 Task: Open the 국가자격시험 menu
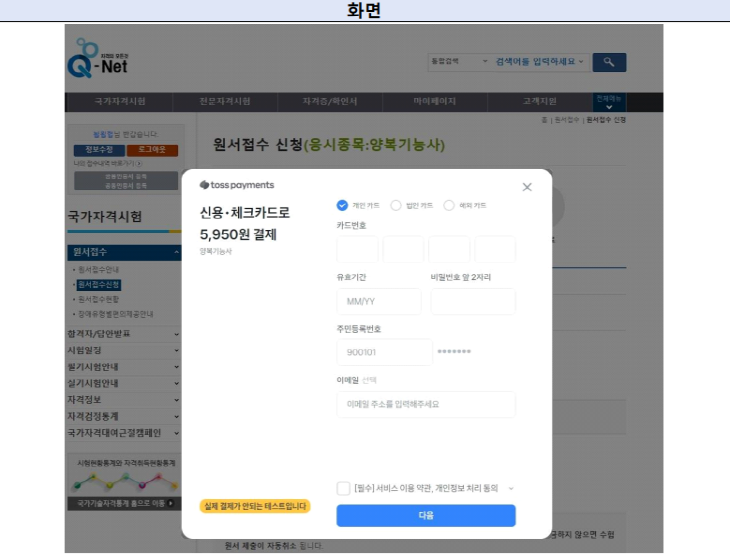120,101
